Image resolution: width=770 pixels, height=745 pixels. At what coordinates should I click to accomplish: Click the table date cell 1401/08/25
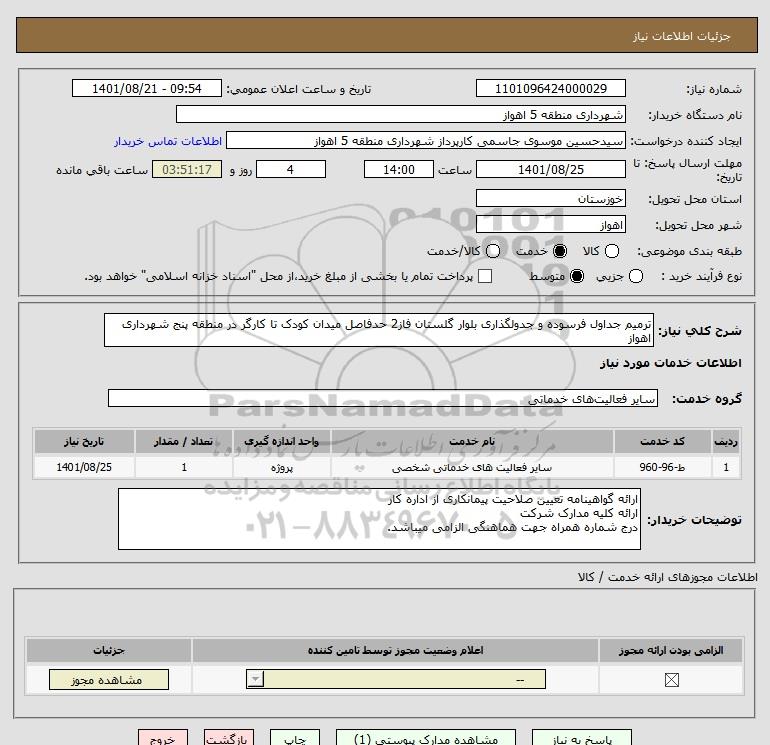[84, 467]
